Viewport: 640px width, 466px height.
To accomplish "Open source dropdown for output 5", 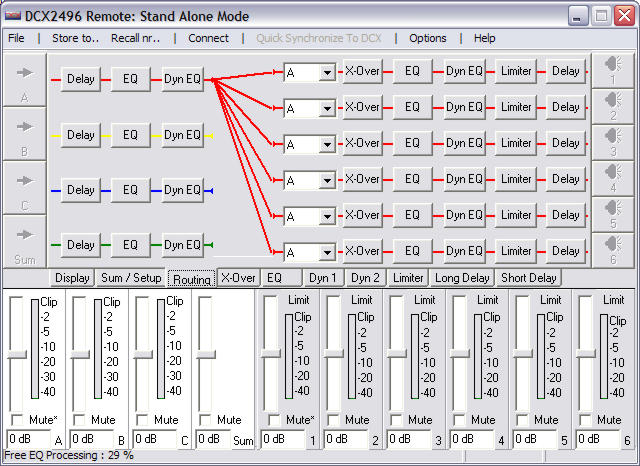I will point(327,216).
